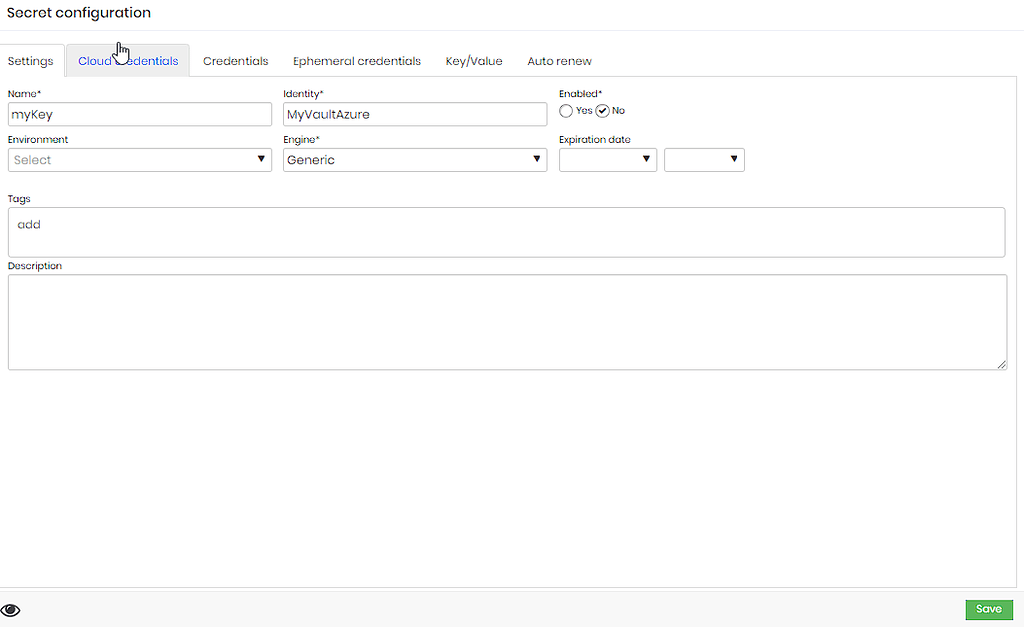This screenshot has height=627, width=1024.
Task: Open the Ephemeral credentials tab
Action: pos(357,61)
